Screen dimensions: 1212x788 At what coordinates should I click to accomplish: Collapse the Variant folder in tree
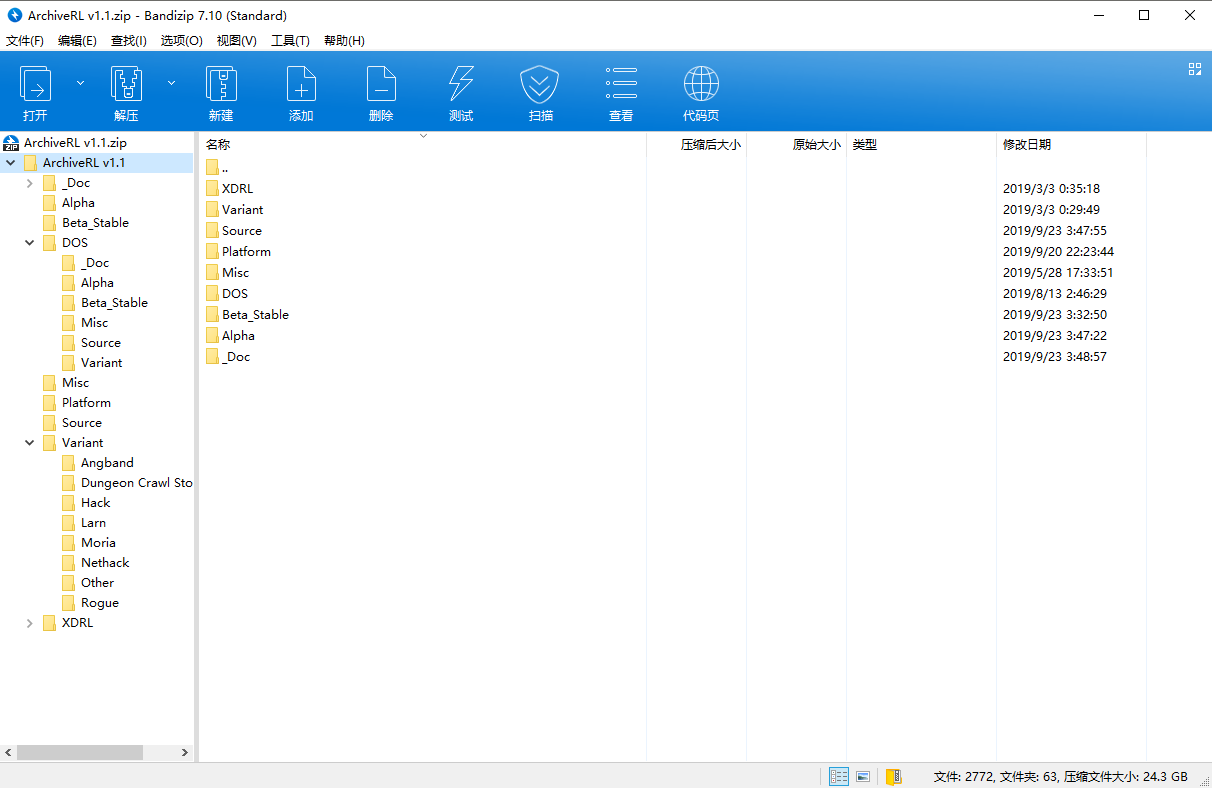(30, 443)
